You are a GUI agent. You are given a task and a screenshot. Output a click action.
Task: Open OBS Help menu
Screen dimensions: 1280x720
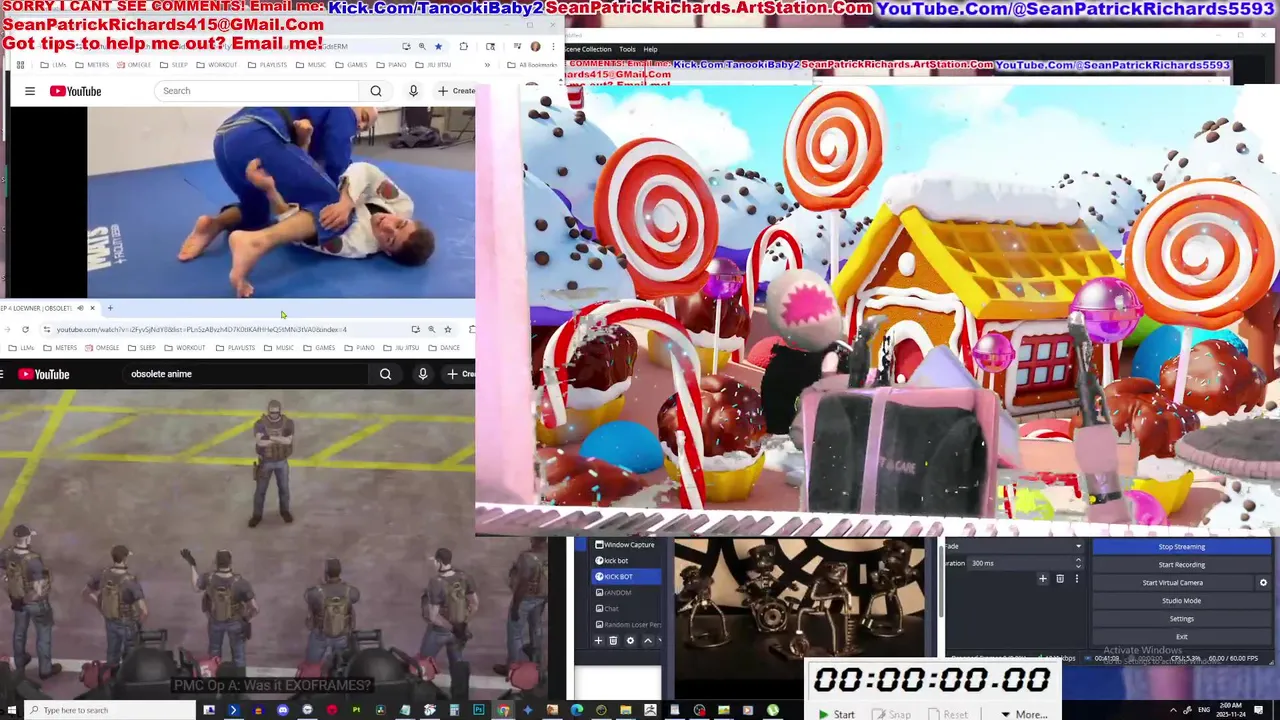click(650, 49)
